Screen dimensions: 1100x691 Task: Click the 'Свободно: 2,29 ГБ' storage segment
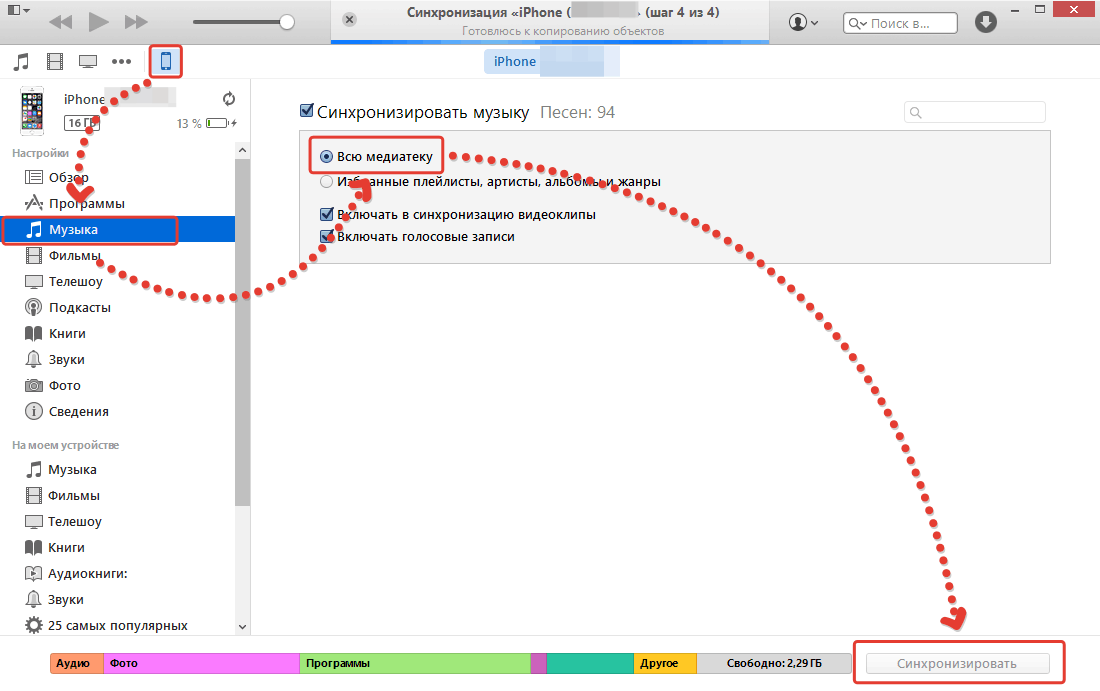(774, 663)
